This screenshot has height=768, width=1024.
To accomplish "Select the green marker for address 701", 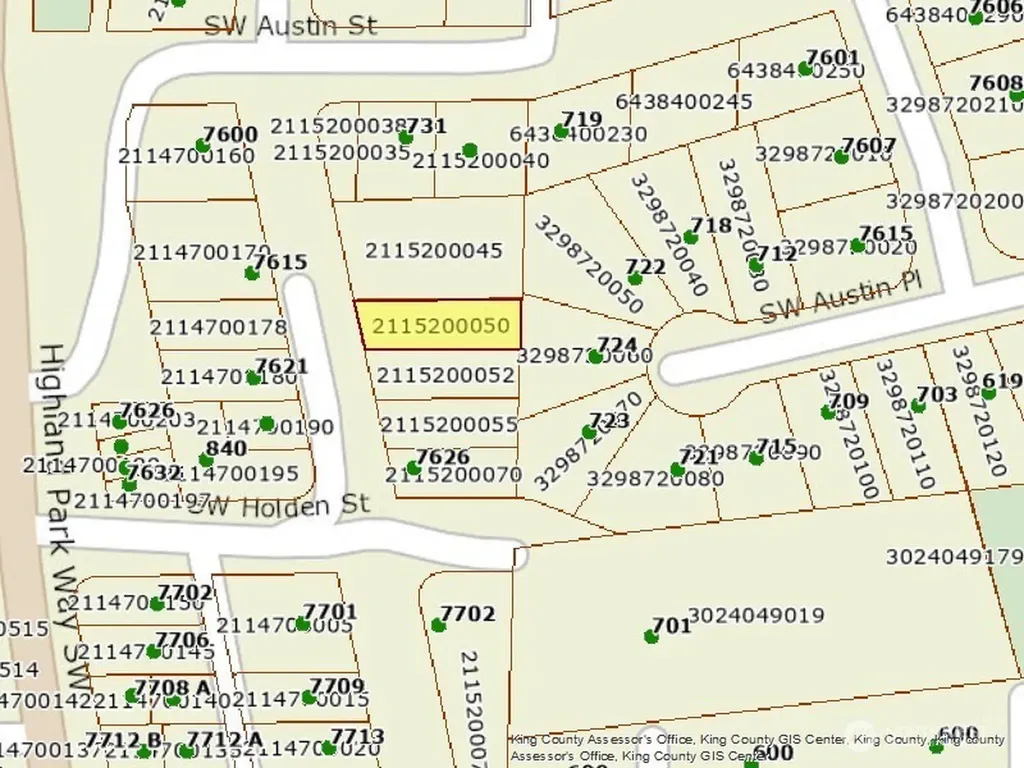I will pos(650,636).
